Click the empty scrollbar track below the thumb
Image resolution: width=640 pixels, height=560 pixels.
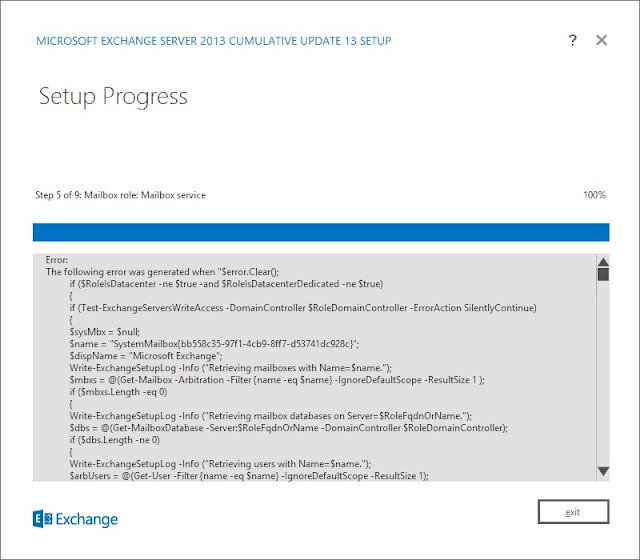(x=603, y=373)
